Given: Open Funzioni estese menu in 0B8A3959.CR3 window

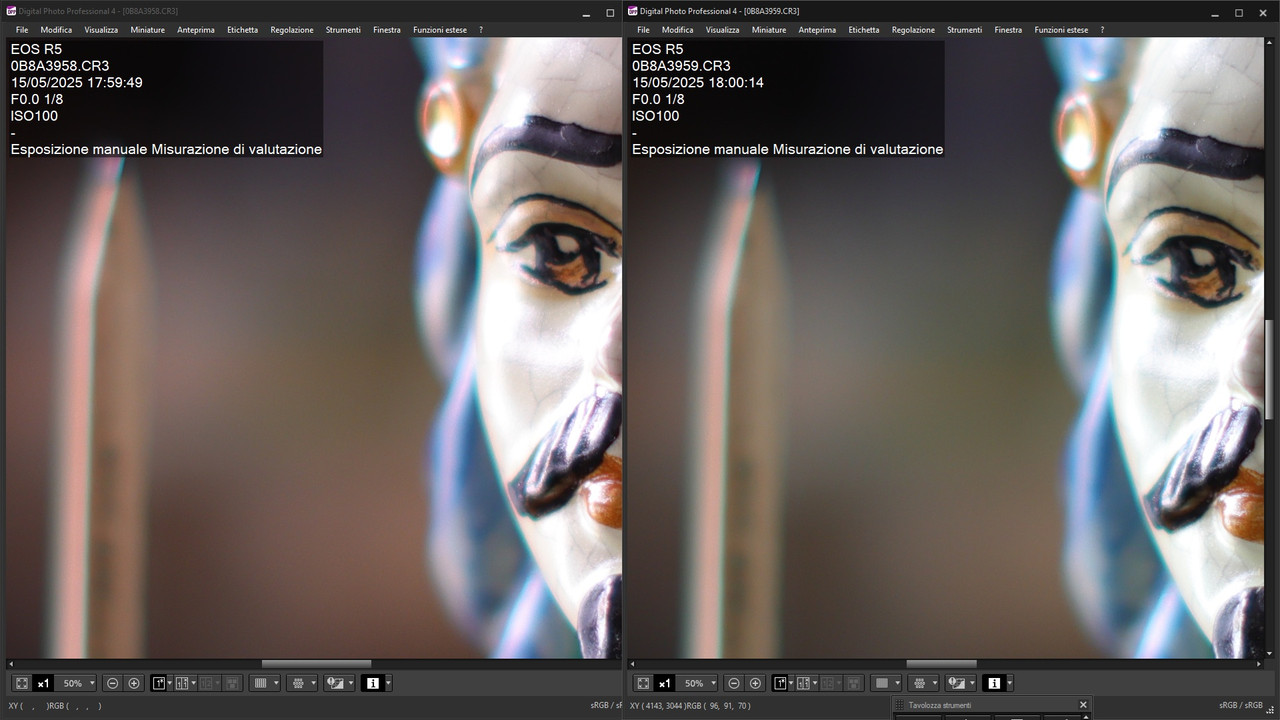Looking at the screenshot, I should (1061, 30).
